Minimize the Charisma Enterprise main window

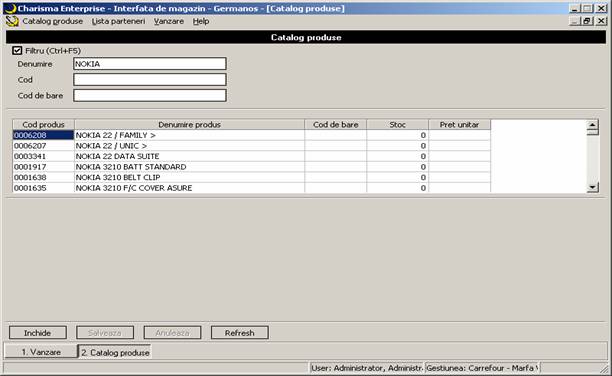click(x=574, y=8)
